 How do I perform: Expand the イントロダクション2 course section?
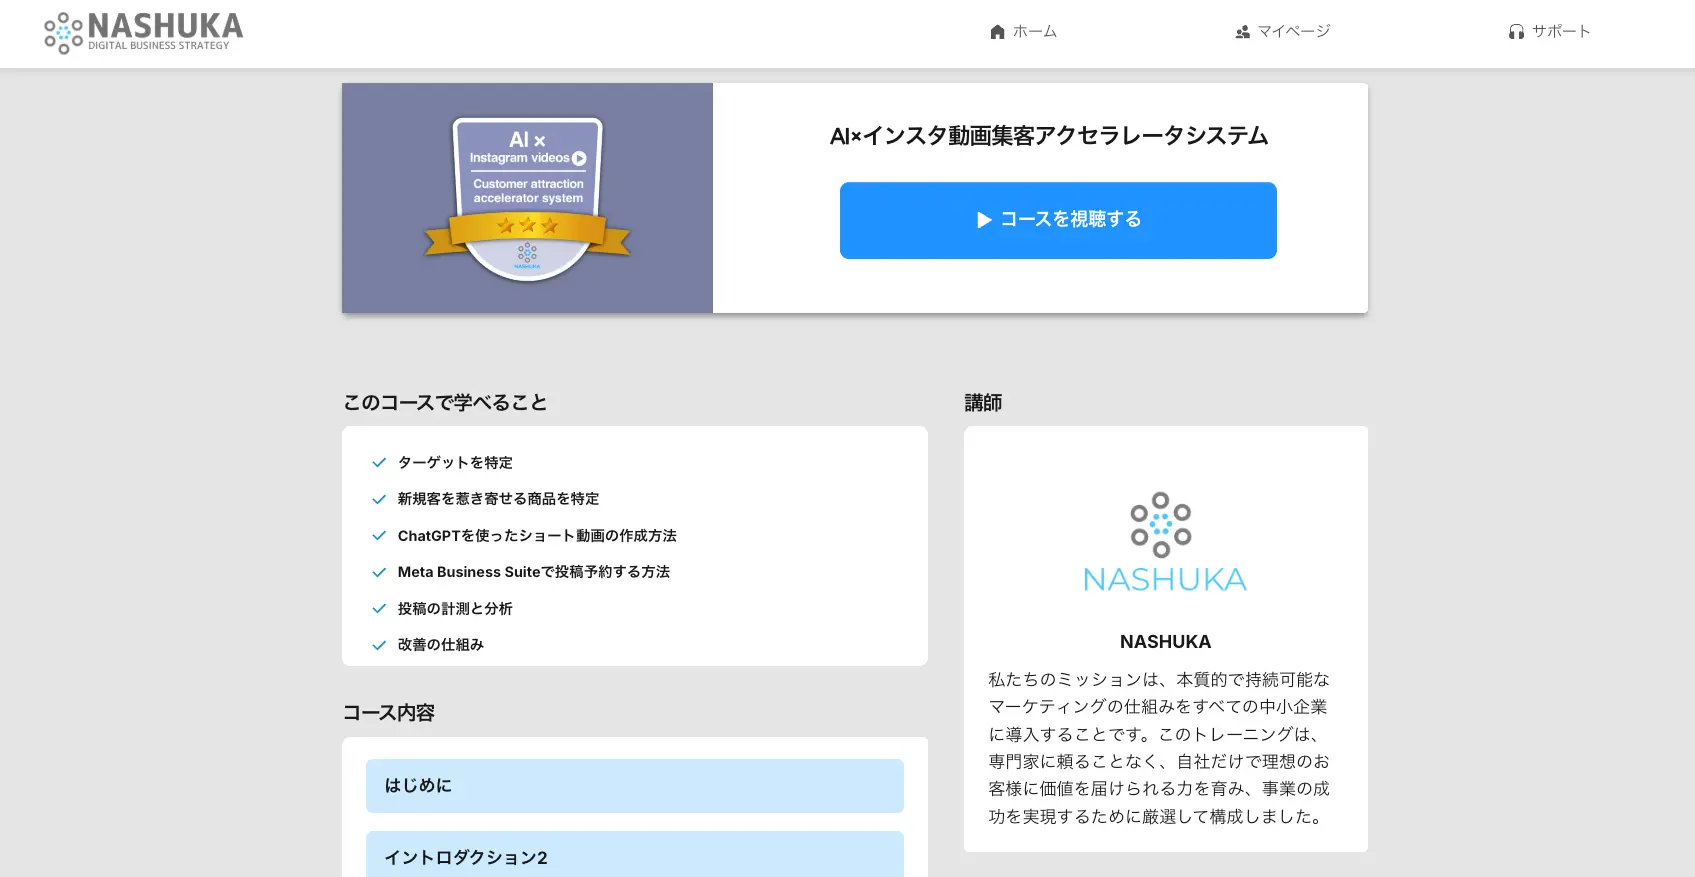click(x=635, y=855)
